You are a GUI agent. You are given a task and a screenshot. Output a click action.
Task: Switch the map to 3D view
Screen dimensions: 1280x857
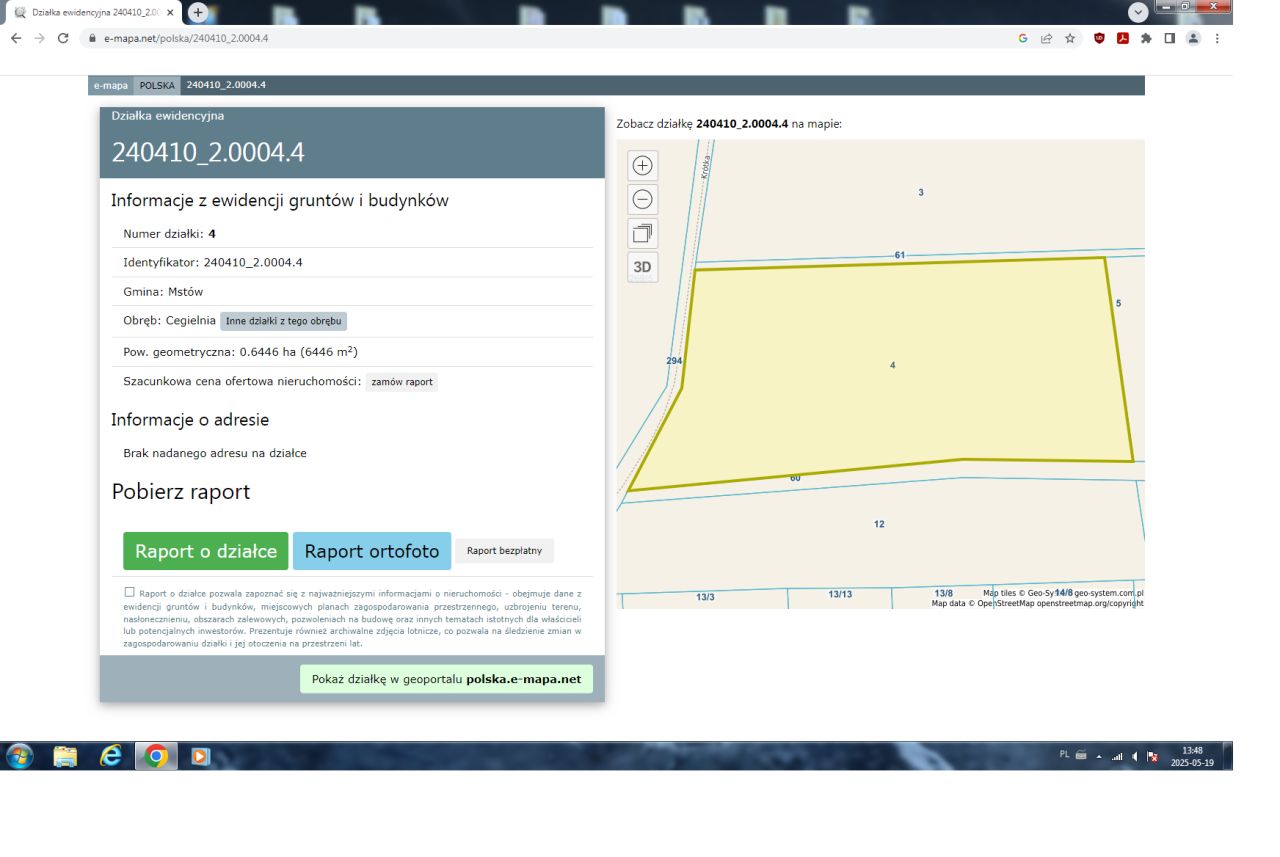[643, 267]
